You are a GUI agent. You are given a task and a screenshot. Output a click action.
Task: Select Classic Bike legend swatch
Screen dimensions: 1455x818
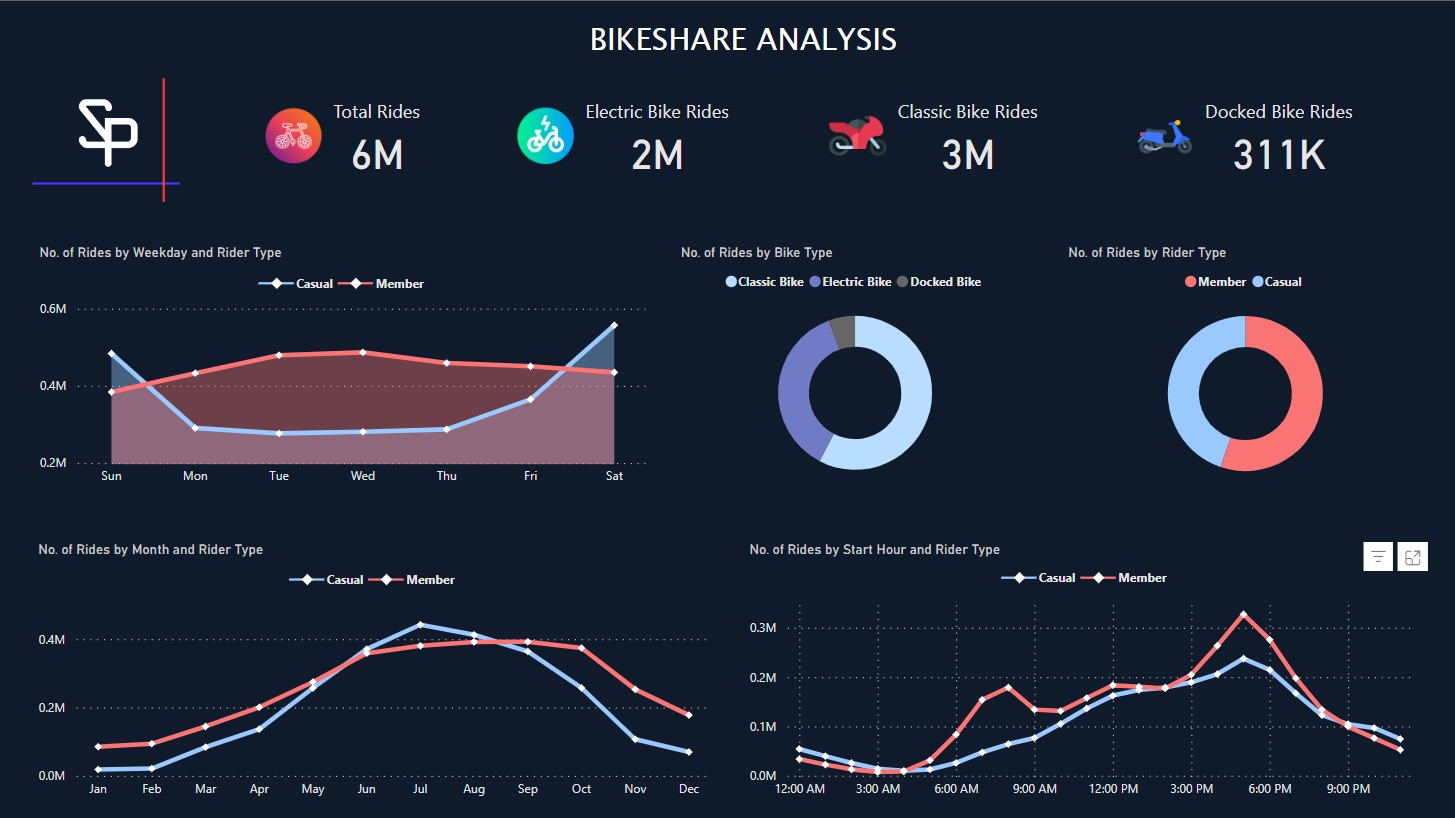coord(731,282)
